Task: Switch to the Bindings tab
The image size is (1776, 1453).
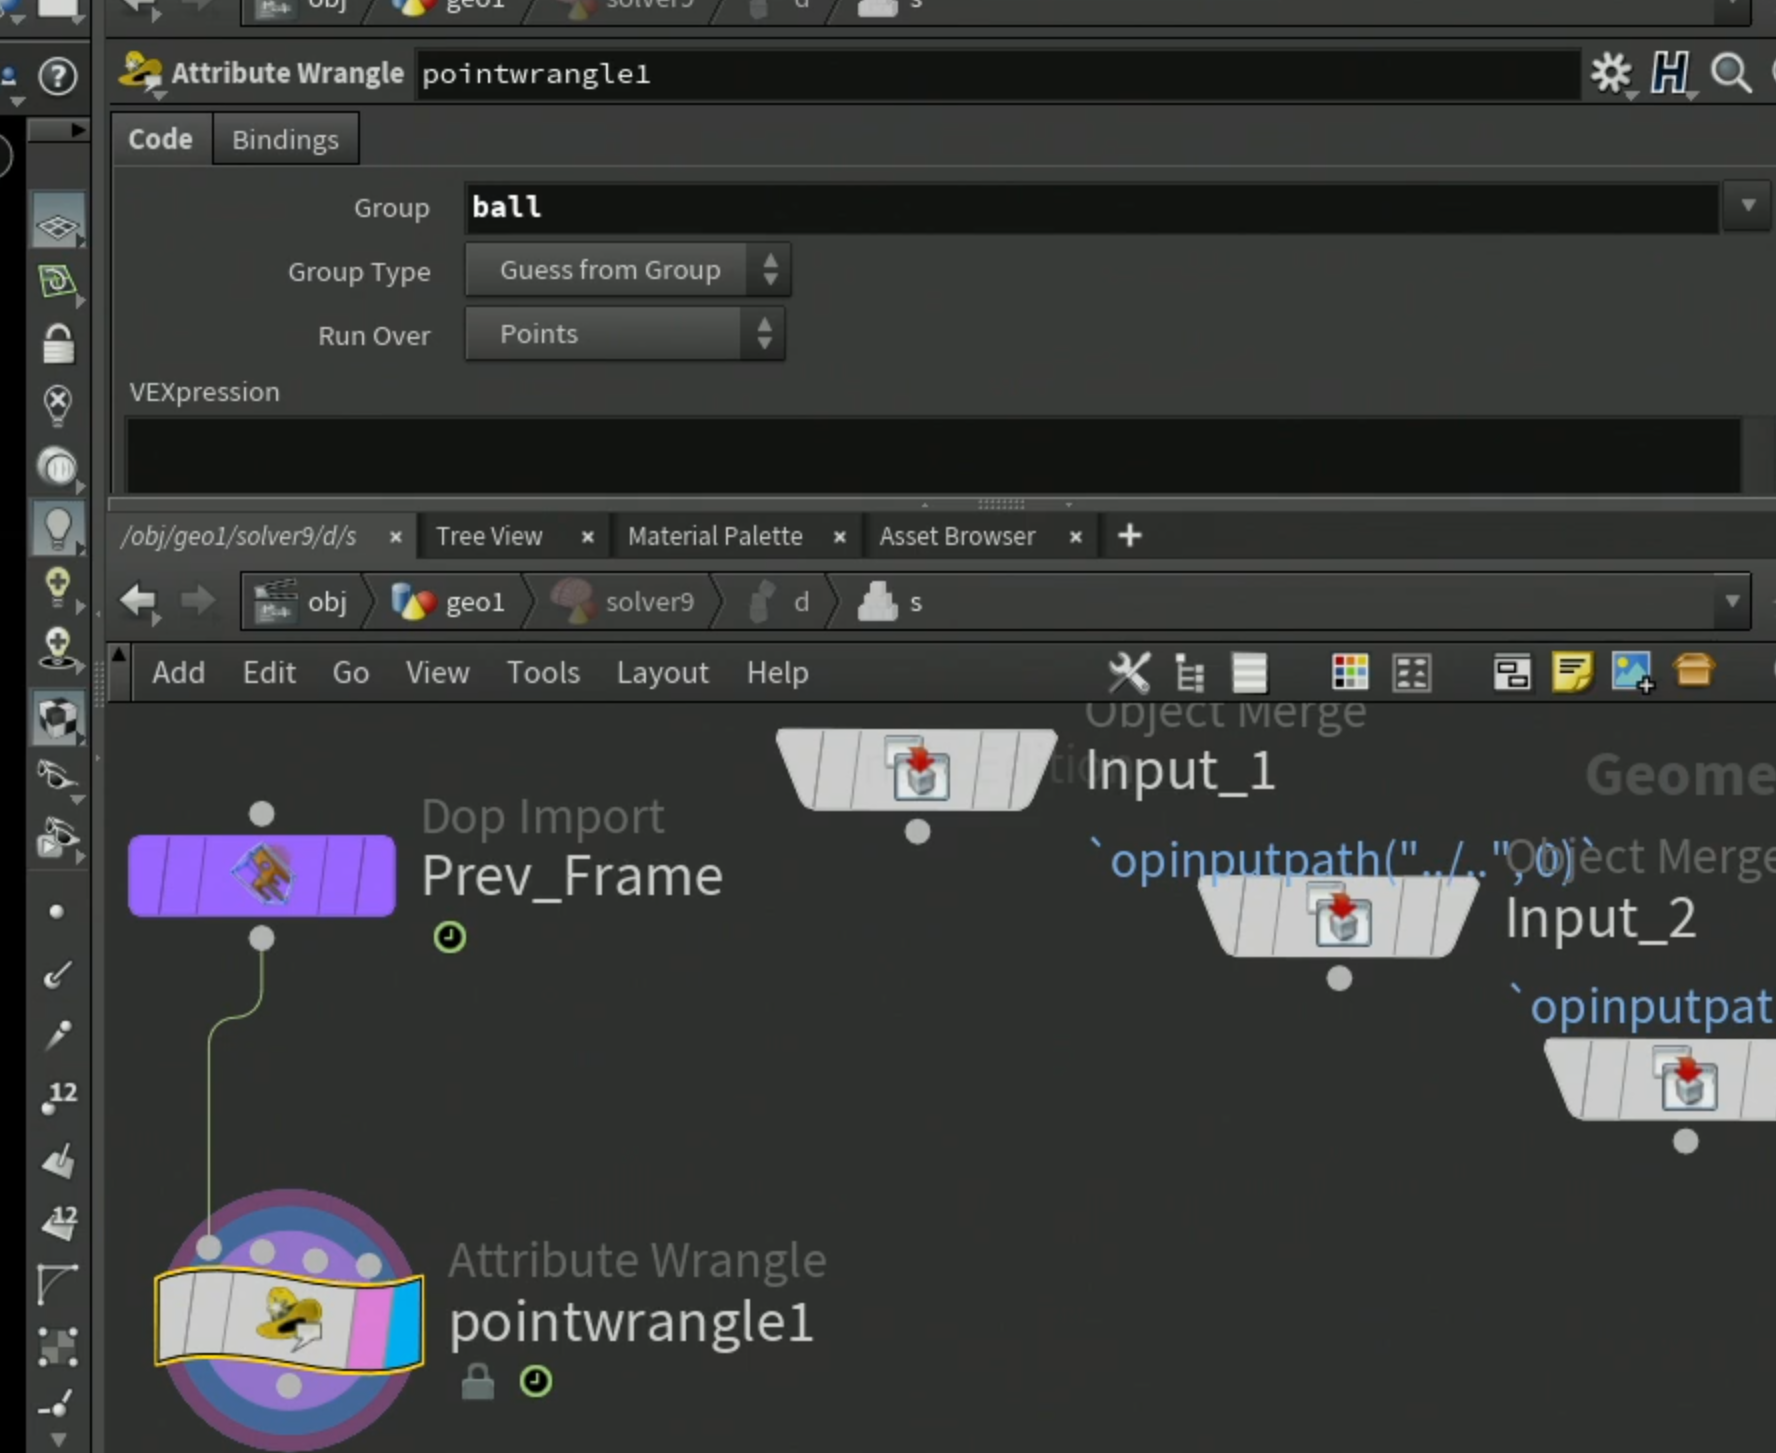Action: coord(285,139)
